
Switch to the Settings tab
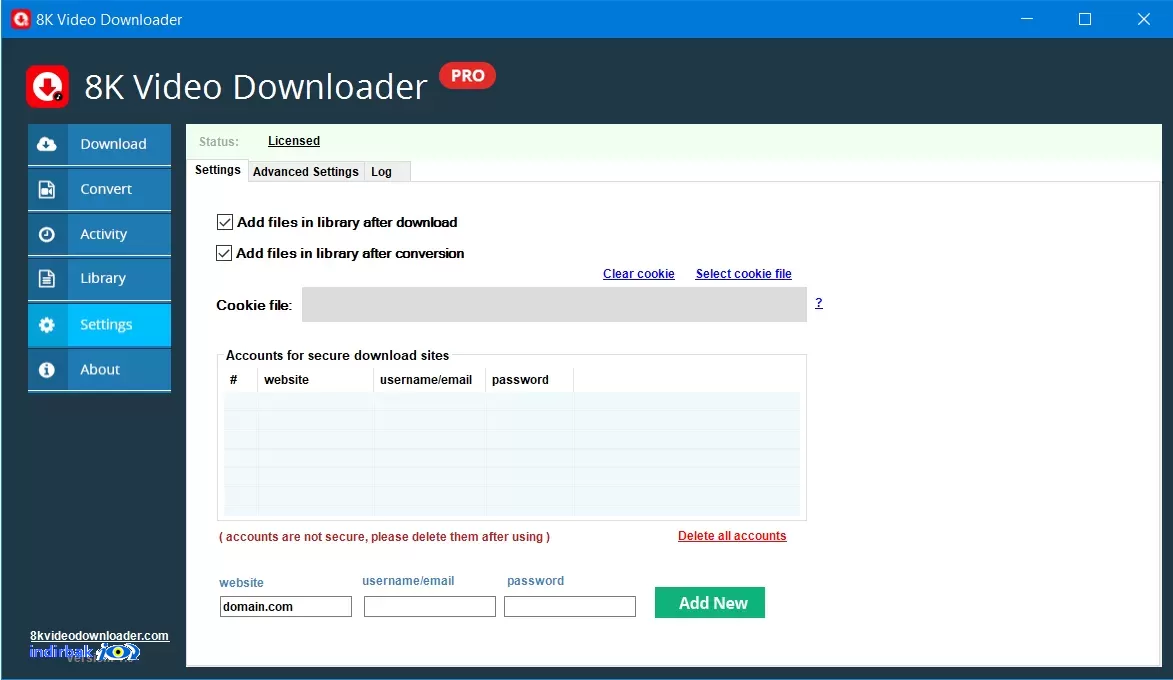coord(218,170)
